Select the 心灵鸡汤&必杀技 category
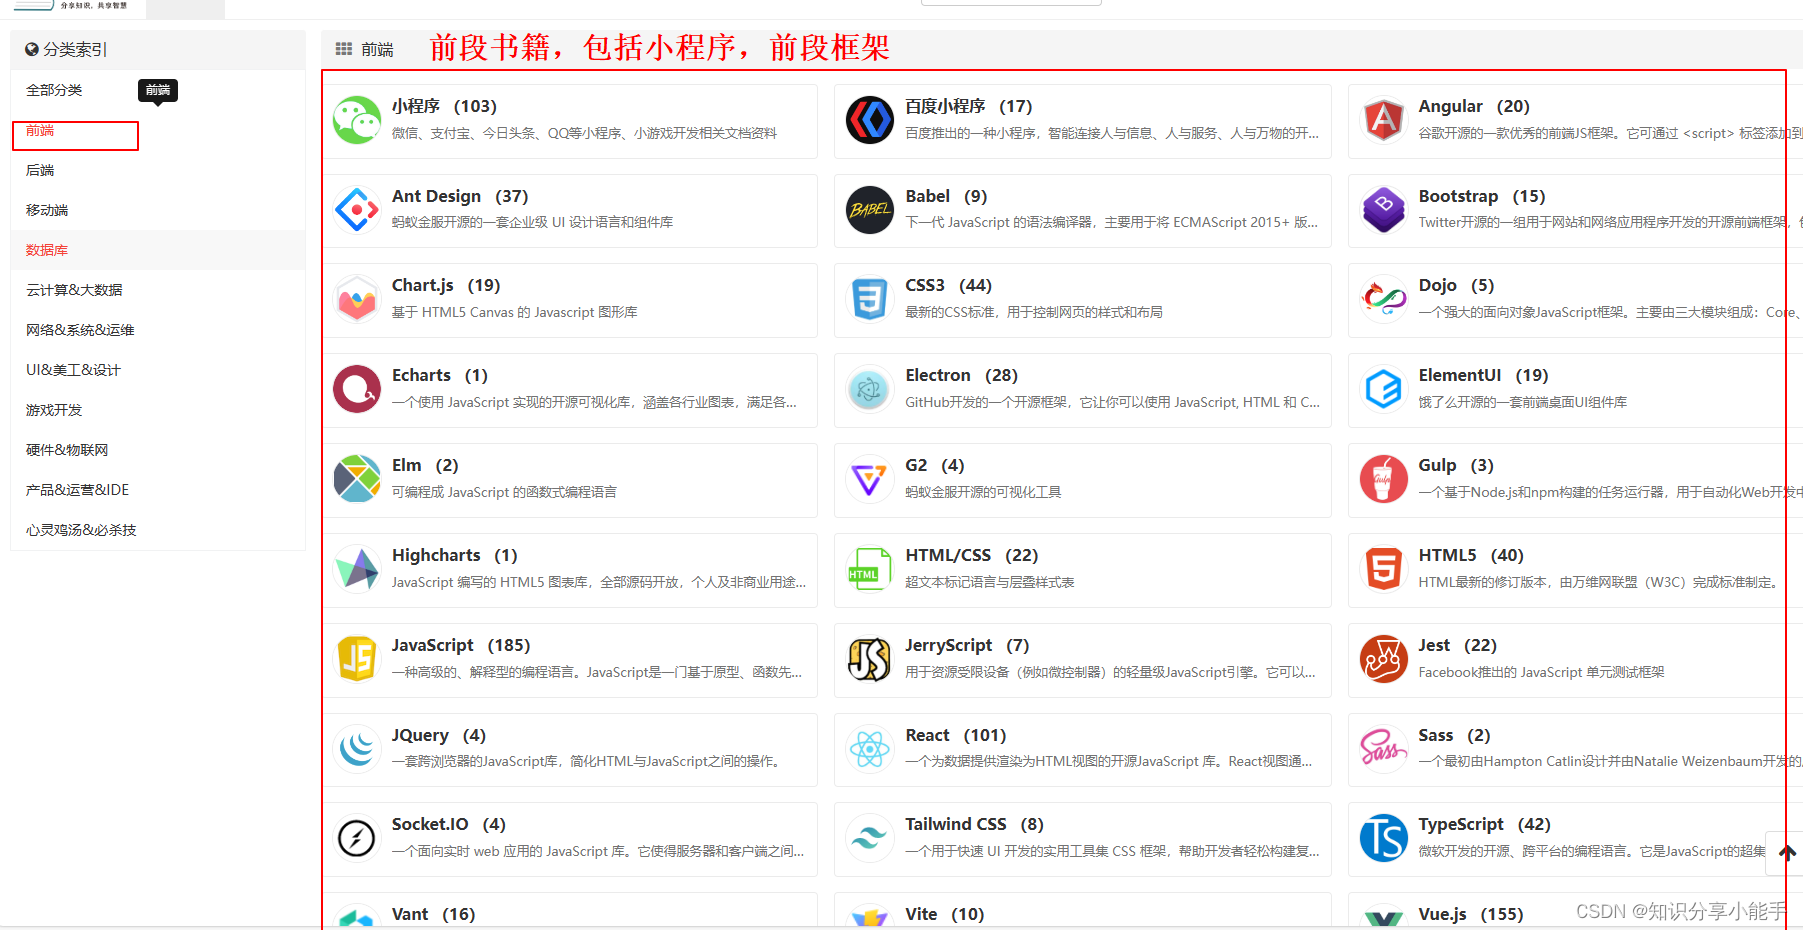The image size is (1803, 930). coord(81,530)
